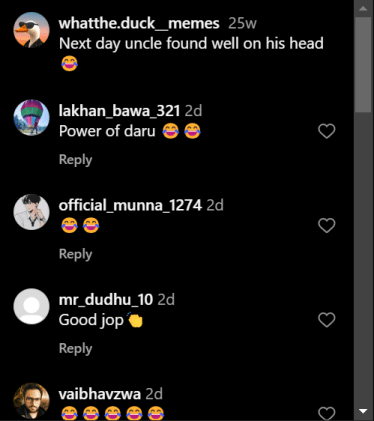This screenshot has height=421, width=374.
Task: Open whatthe.duck__memes duck avatar
Action: point(31,30)
